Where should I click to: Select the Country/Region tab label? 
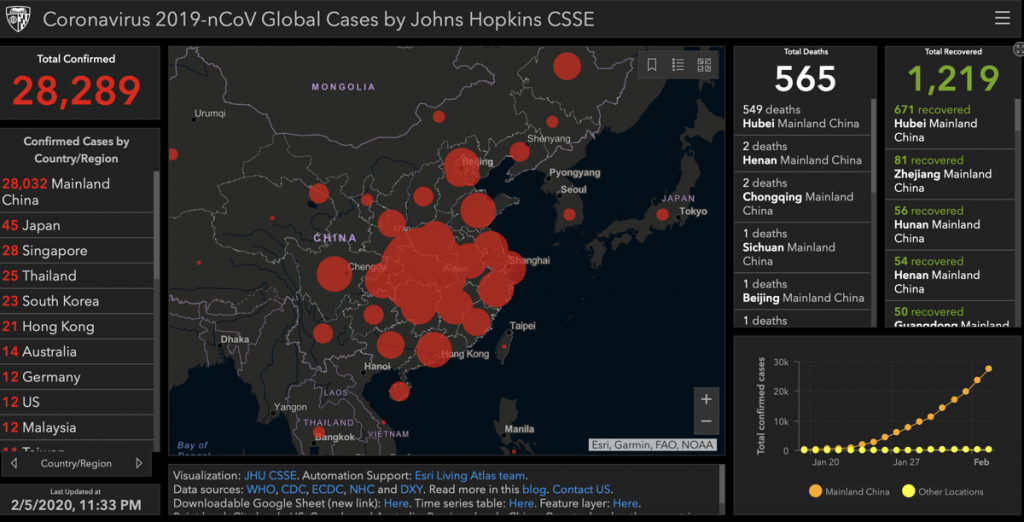pyautogui.click(x=76, y=464)
